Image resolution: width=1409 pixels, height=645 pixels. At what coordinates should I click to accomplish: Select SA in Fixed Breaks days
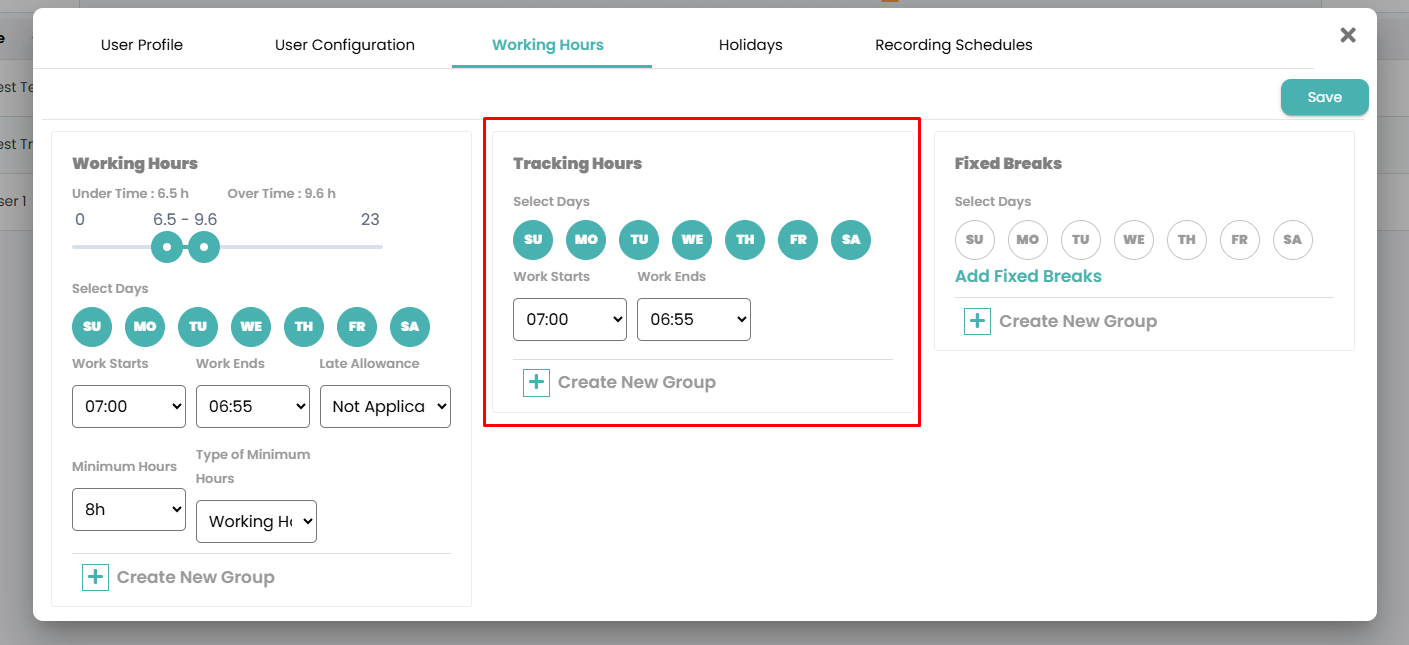pyautogui.click(x=1293, y=240)
